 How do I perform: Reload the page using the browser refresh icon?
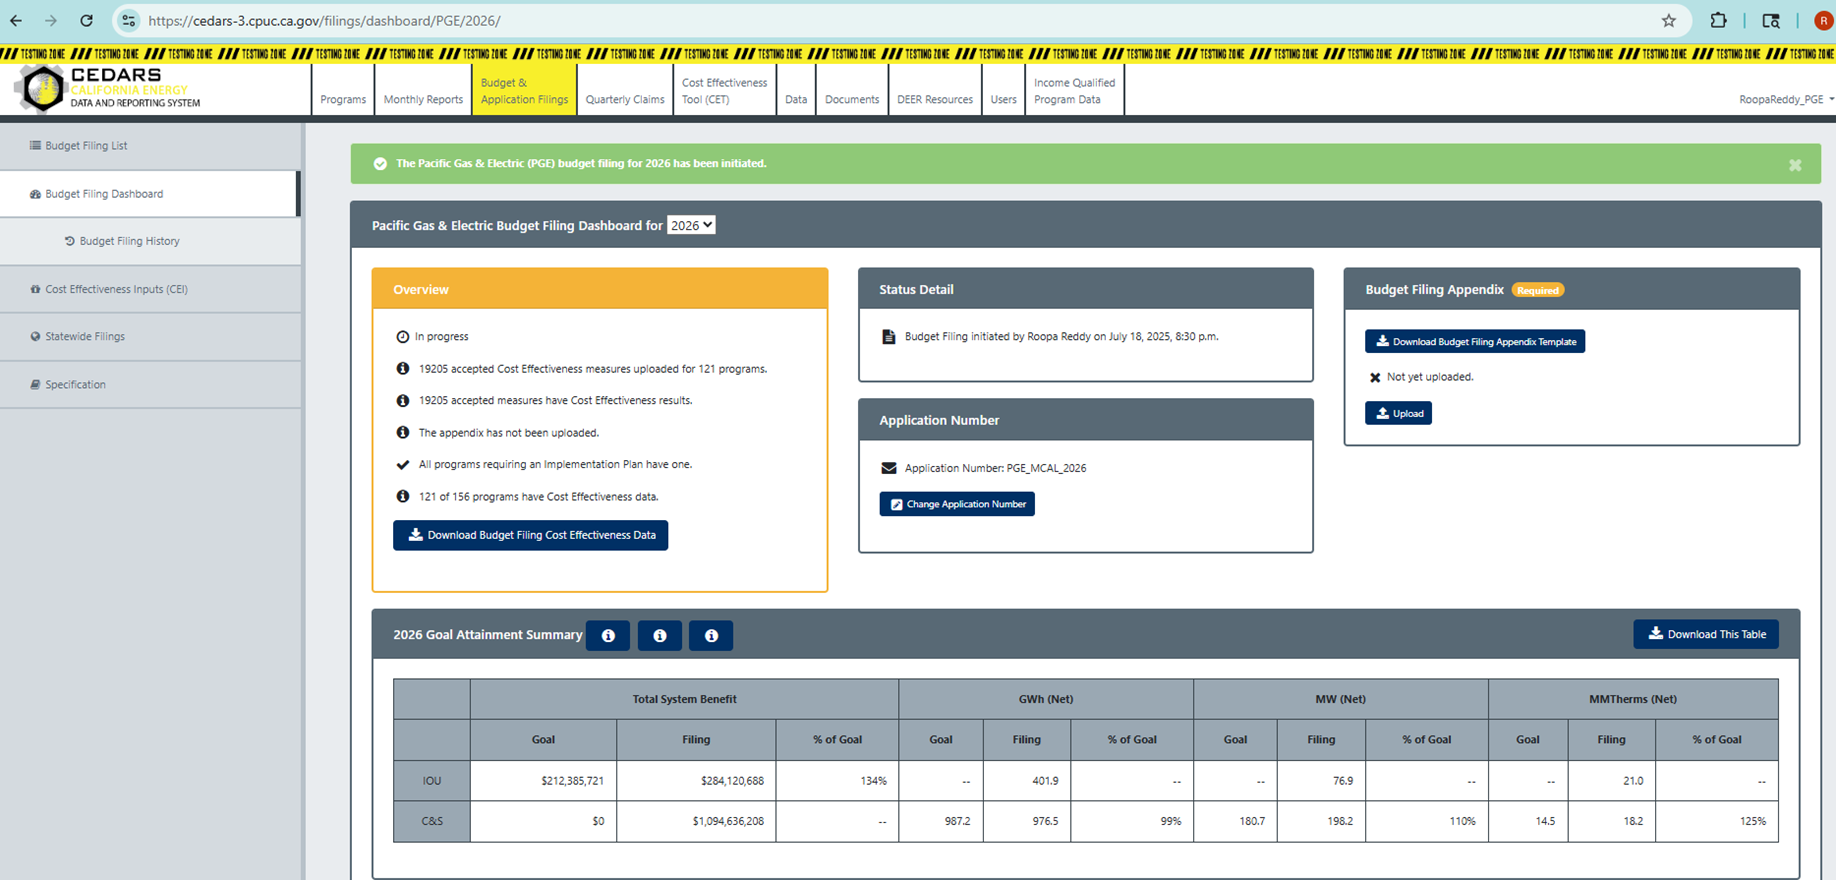87,20
